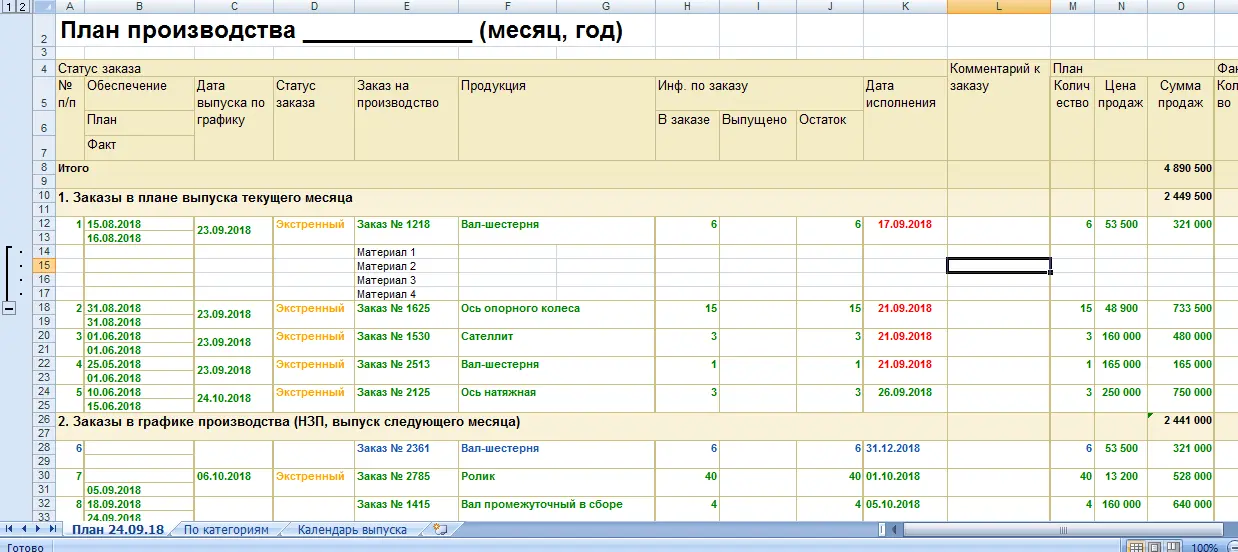
Task: Go to the last sheet tab arrow
Action: pyautogui.click(x=52, y=529)
